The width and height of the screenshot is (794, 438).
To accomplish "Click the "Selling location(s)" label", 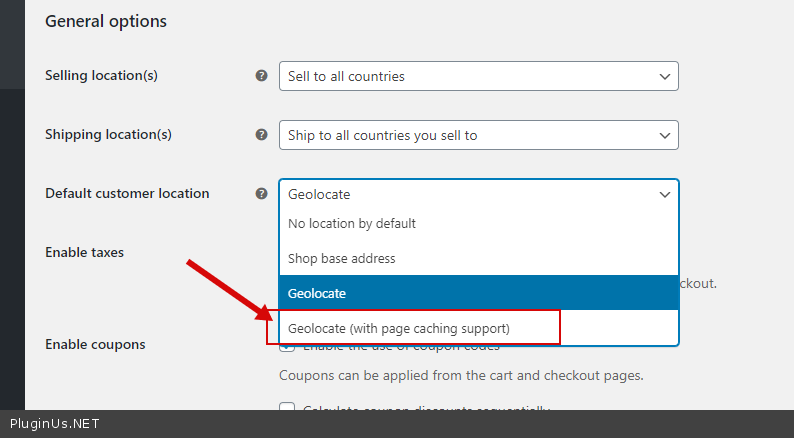I will click(x=101, y=76).
